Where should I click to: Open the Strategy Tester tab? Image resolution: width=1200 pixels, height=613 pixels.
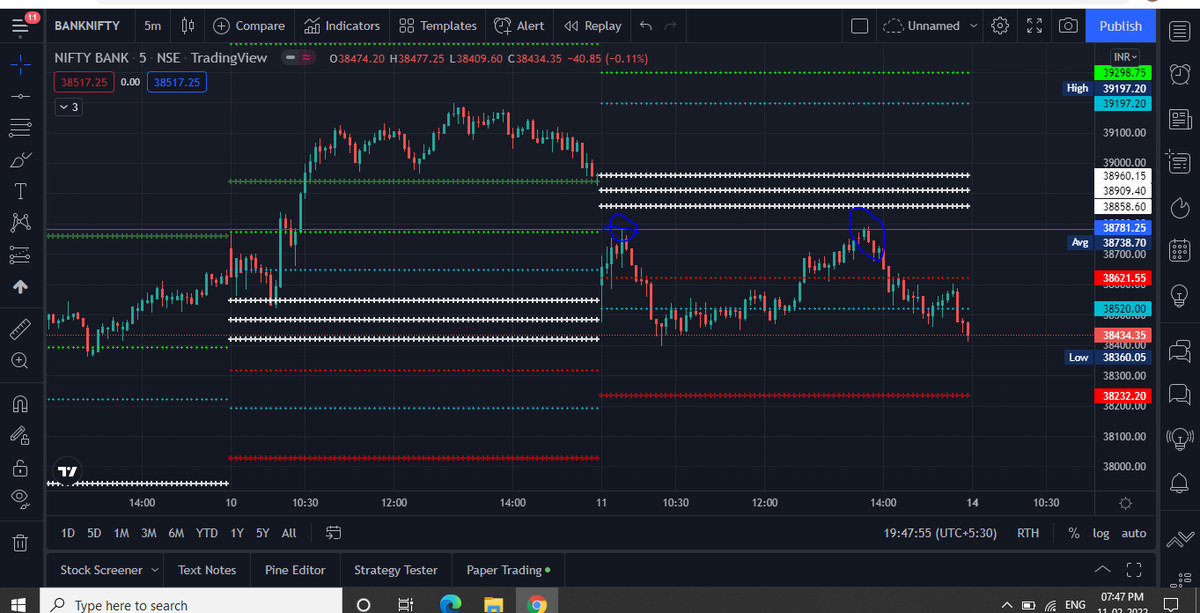click(396, 570)
